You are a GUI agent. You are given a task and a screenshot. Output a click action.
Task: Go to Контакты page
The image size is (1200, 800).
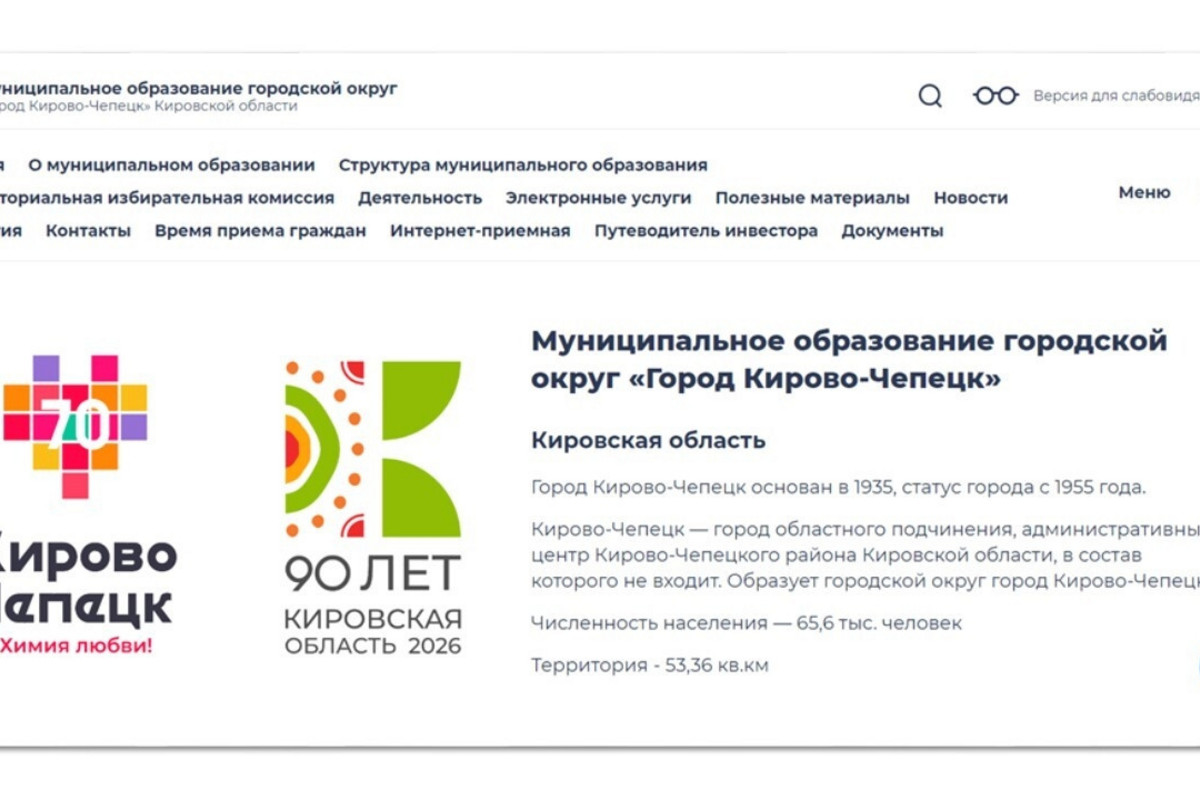pos(88,231)
